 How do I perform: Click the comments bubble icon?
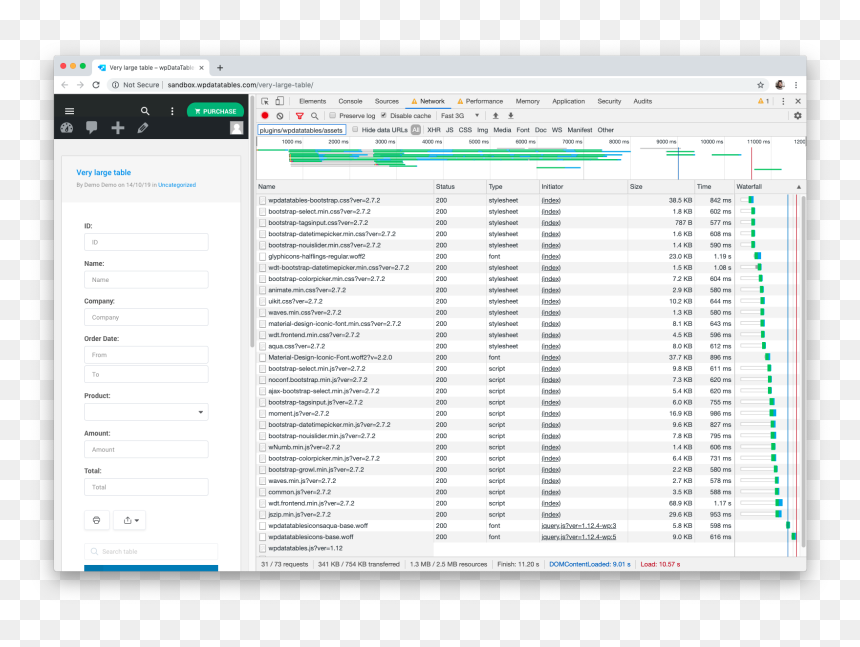[x=92, y=128]
